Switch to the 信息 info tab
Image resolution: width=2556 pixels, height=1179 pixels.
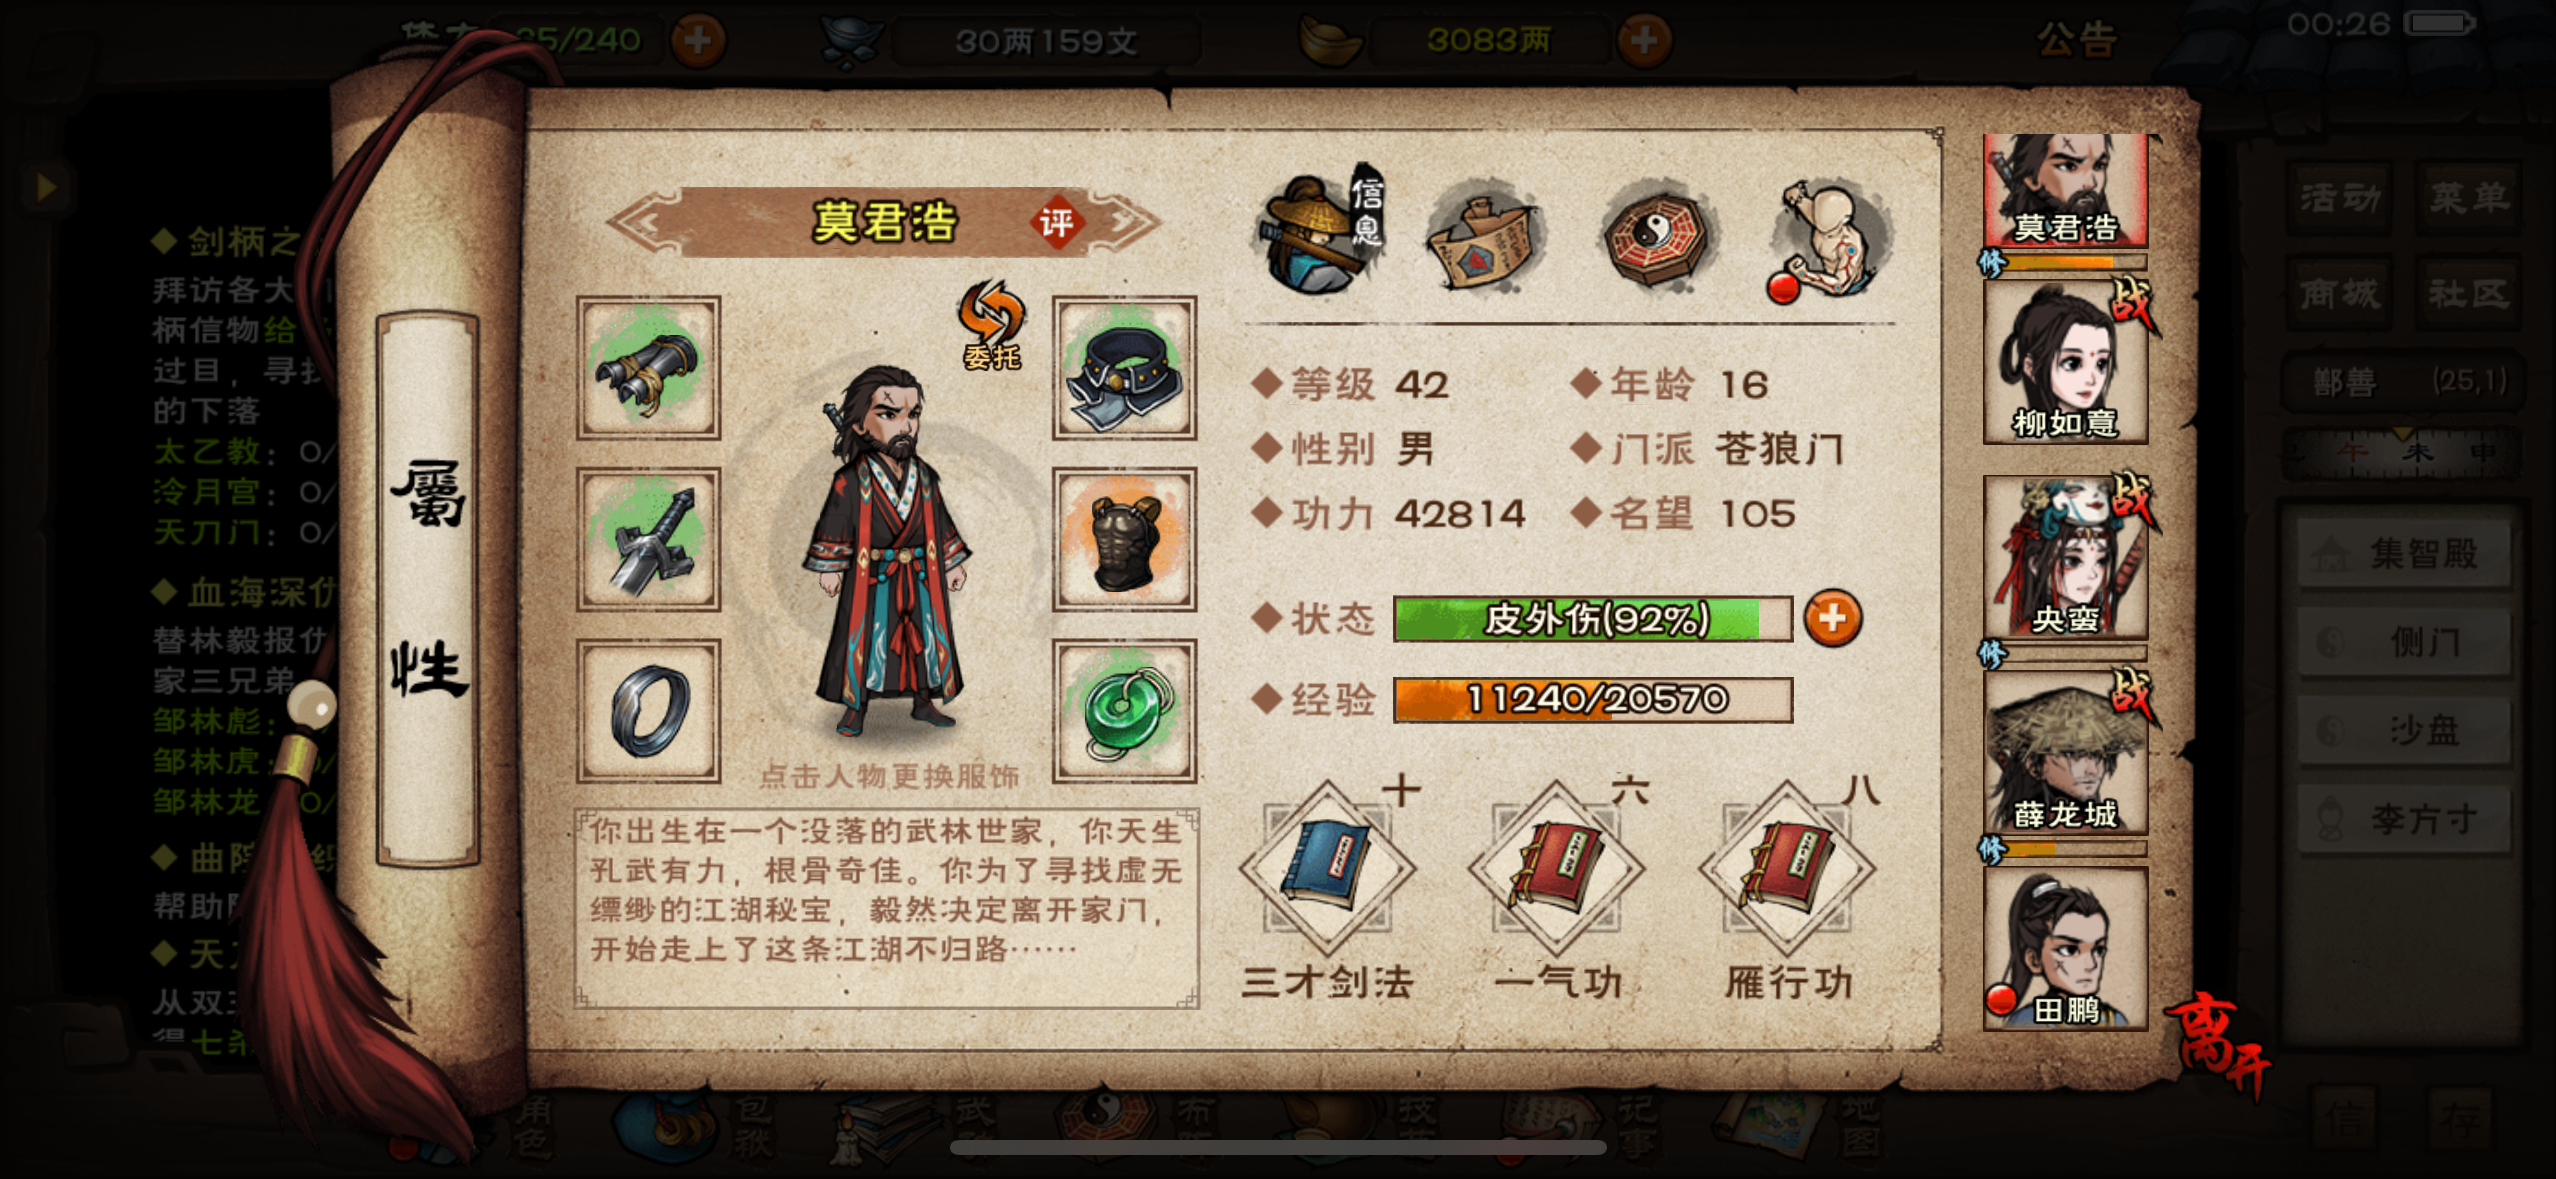tap(1322, 233)
